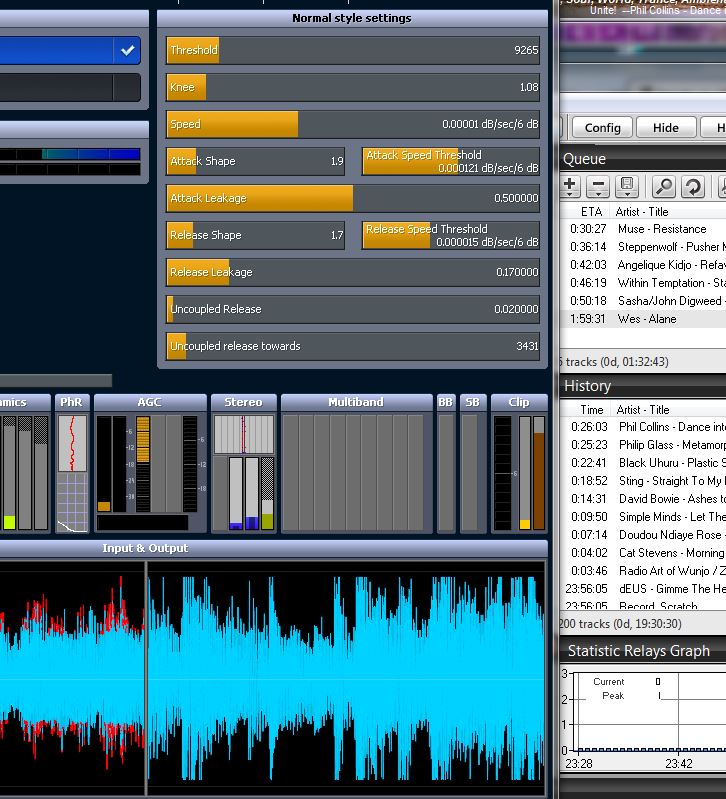Select Wes - Alane in the queue

pos(643,319)
